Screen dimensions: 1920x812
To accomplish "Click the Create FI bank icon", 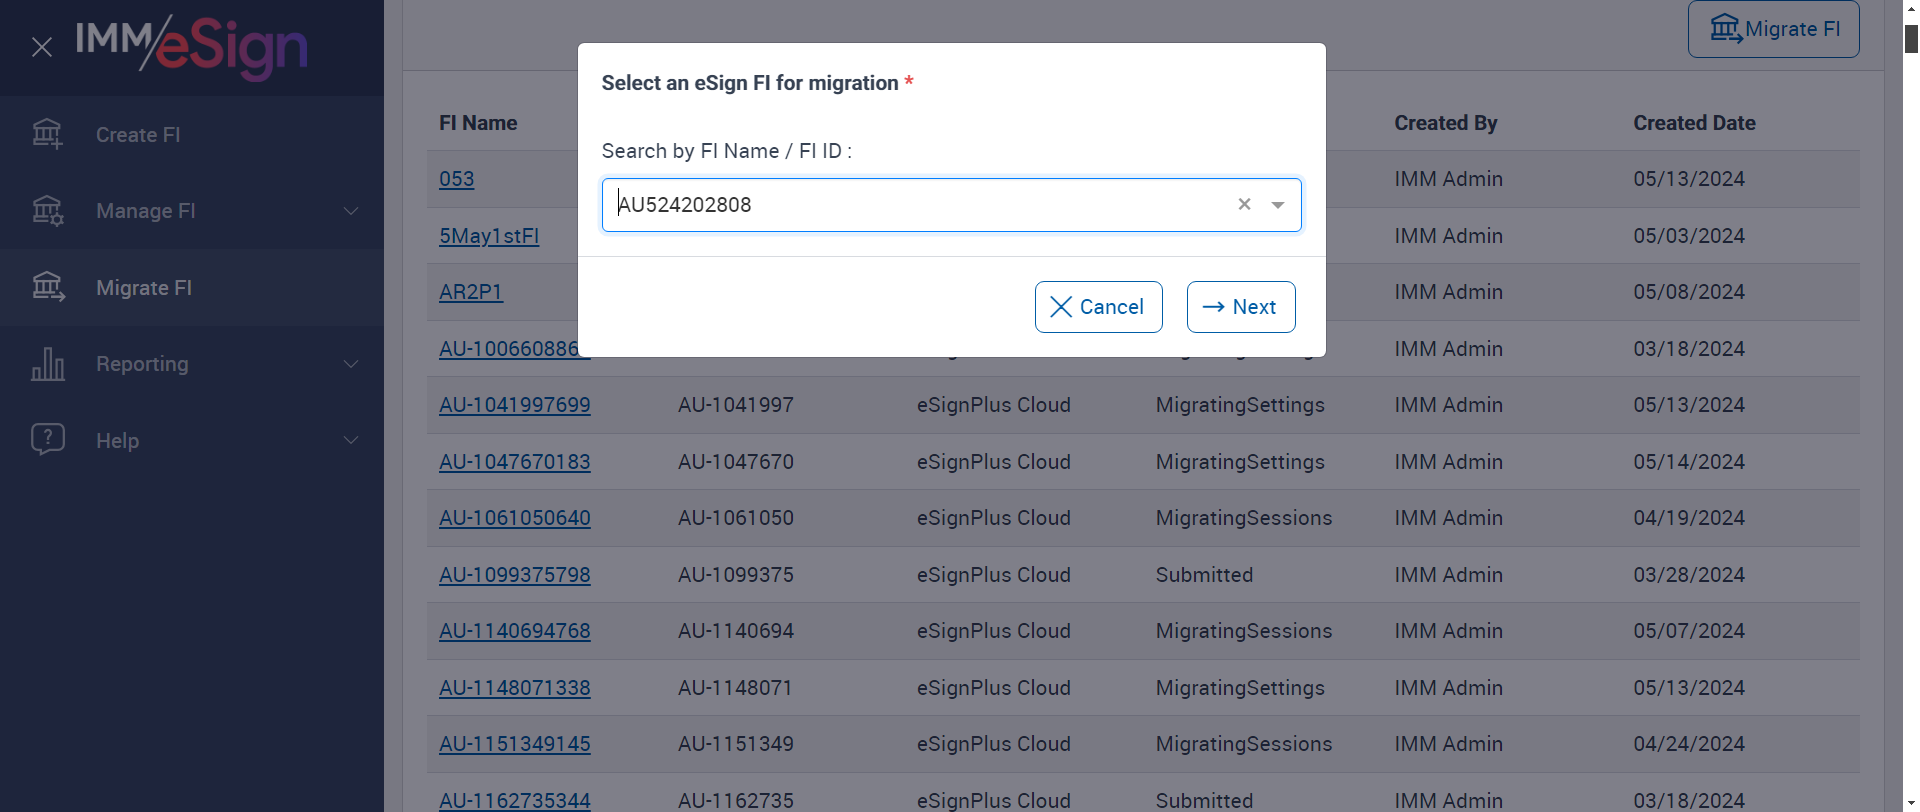I will [47, 134].
